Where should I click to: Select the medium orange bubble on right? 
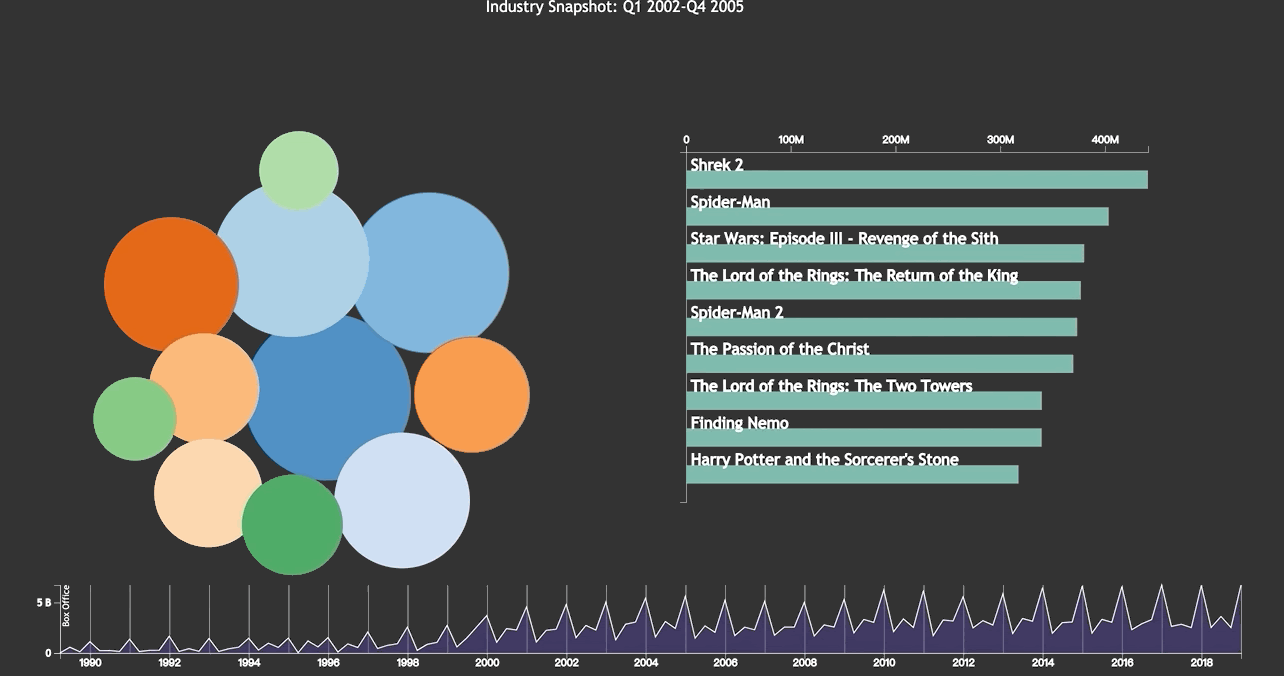click(x=472, y=394)
